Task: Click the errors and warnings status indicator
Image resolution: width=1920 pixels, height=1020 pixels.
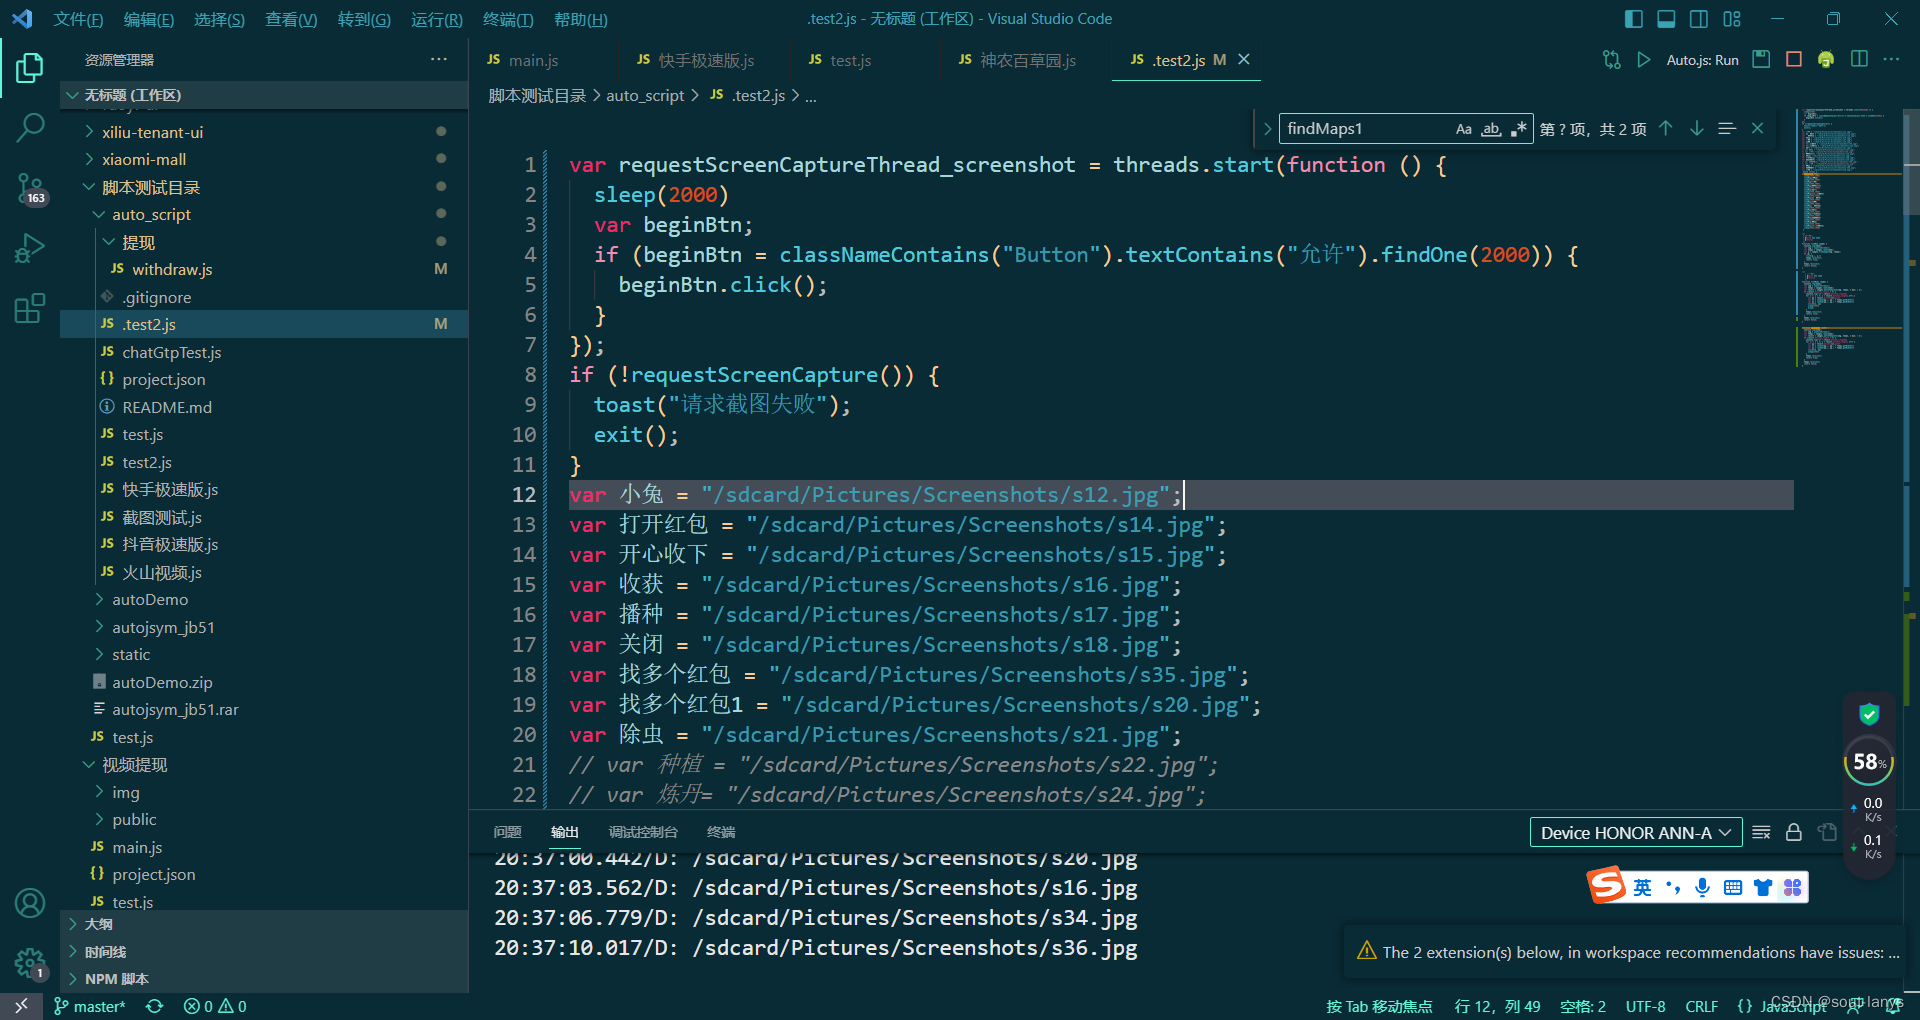Action: tap(215, 1006)
